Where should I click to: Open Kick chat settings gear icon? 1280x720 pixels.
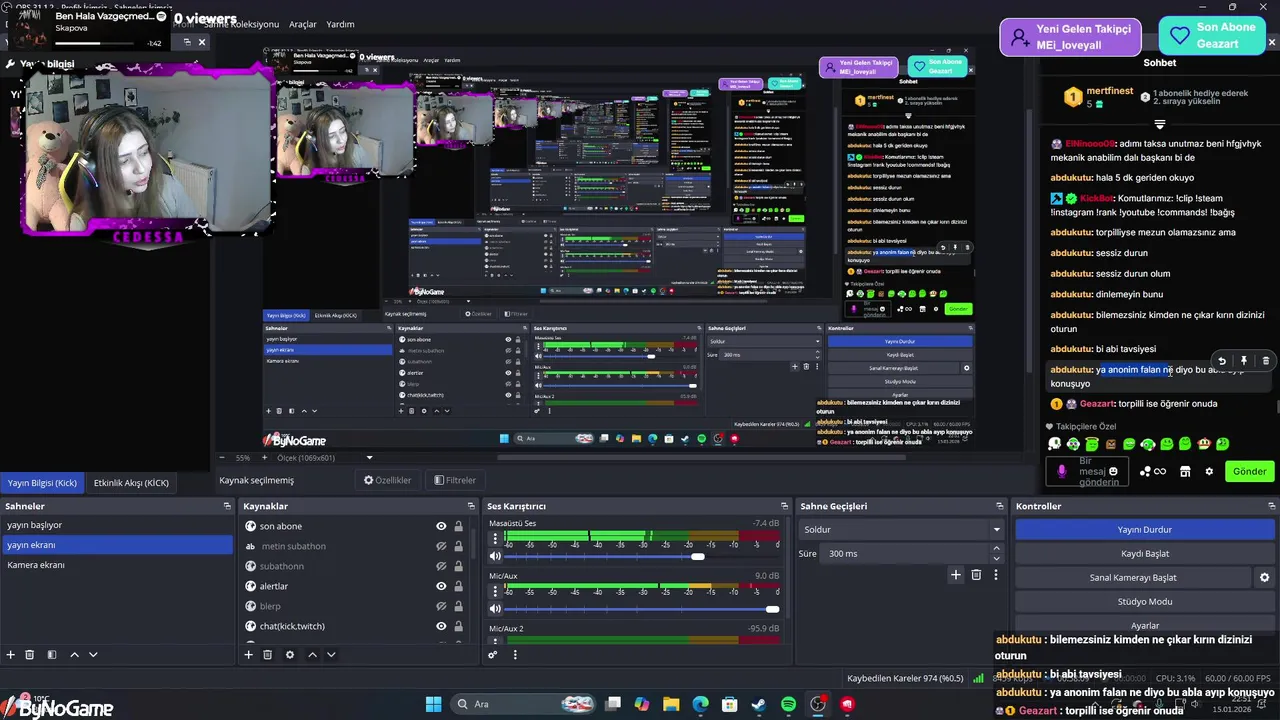pos(1209,471)
